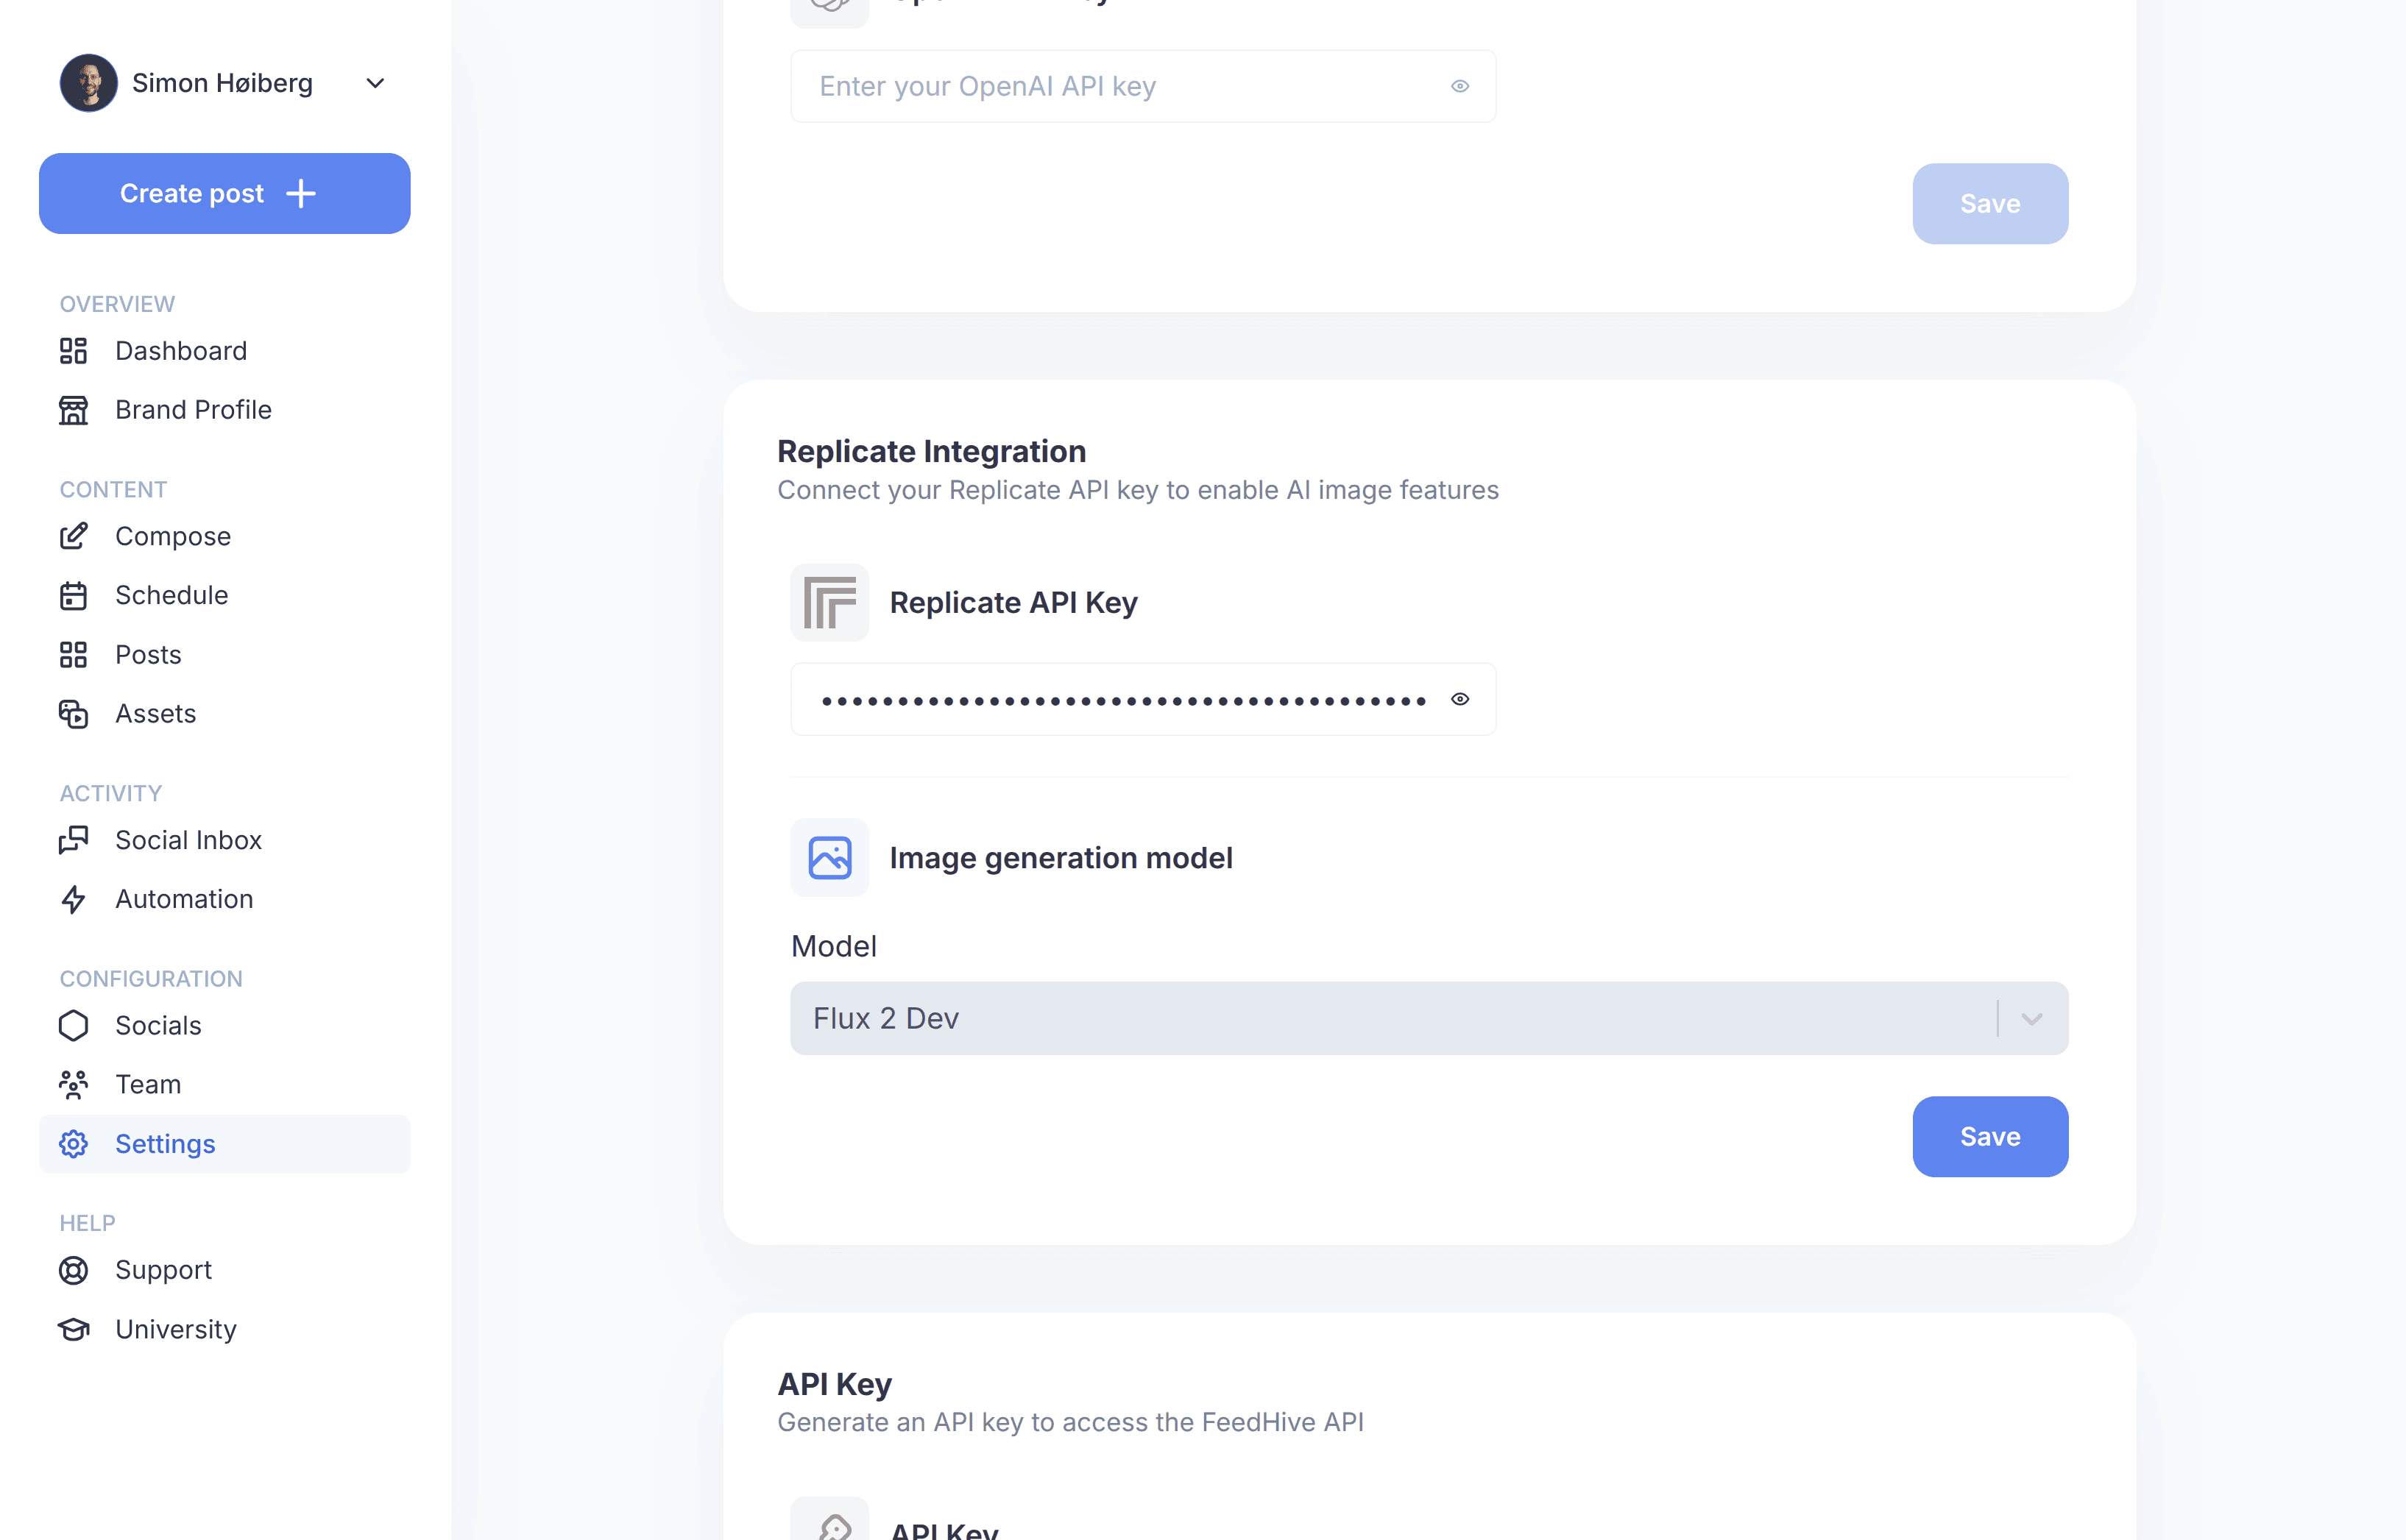
Task: Click the Settings gear icon
Action: [74, 1143]
